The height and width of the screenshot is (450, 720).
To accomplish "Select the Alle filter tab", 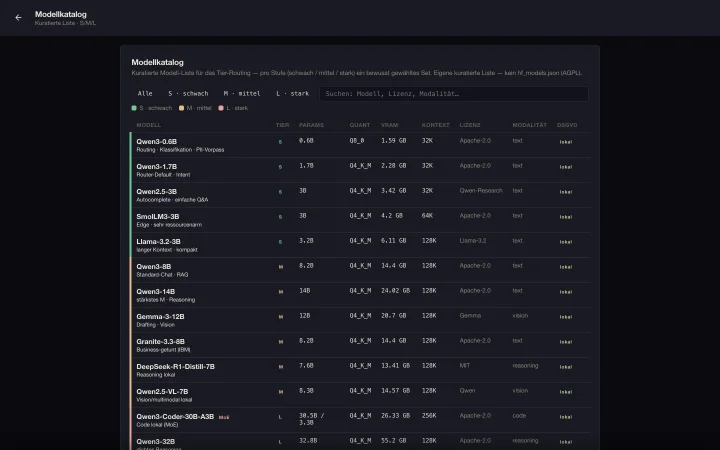I will [x=145, y=94].
